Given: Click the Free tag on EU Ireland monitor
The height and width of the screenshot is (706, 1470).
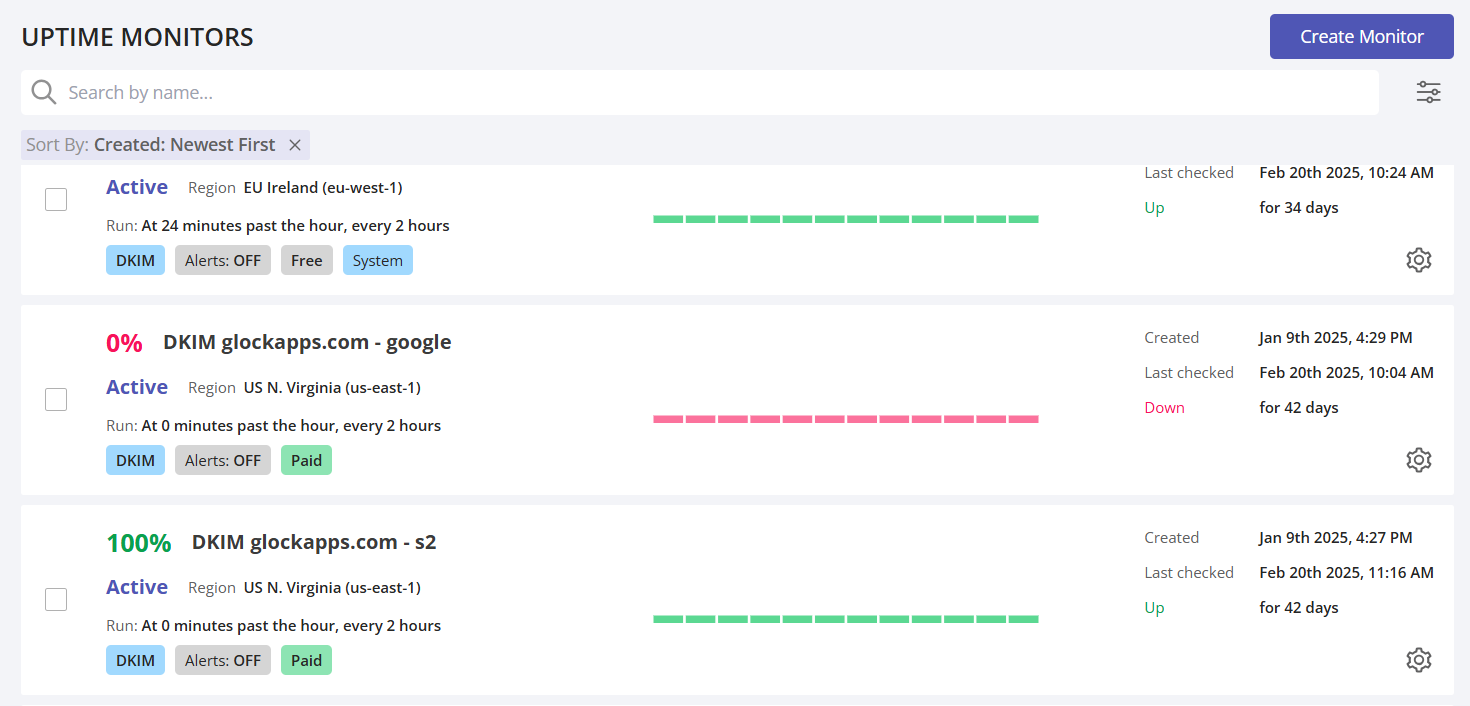Looking at the screenshot, I should pos(306,261).
